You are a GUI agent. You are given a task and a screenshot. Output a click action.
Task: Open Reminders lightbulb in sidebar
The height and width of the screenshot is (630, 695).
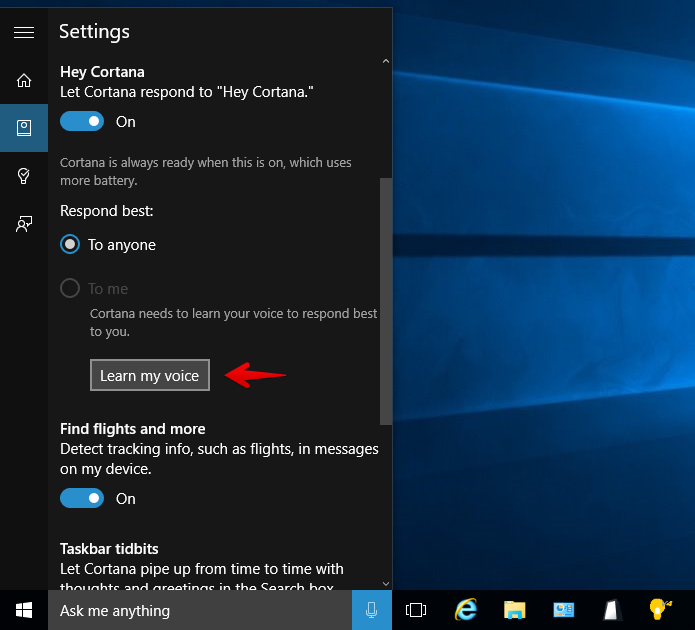coord(24,176)
